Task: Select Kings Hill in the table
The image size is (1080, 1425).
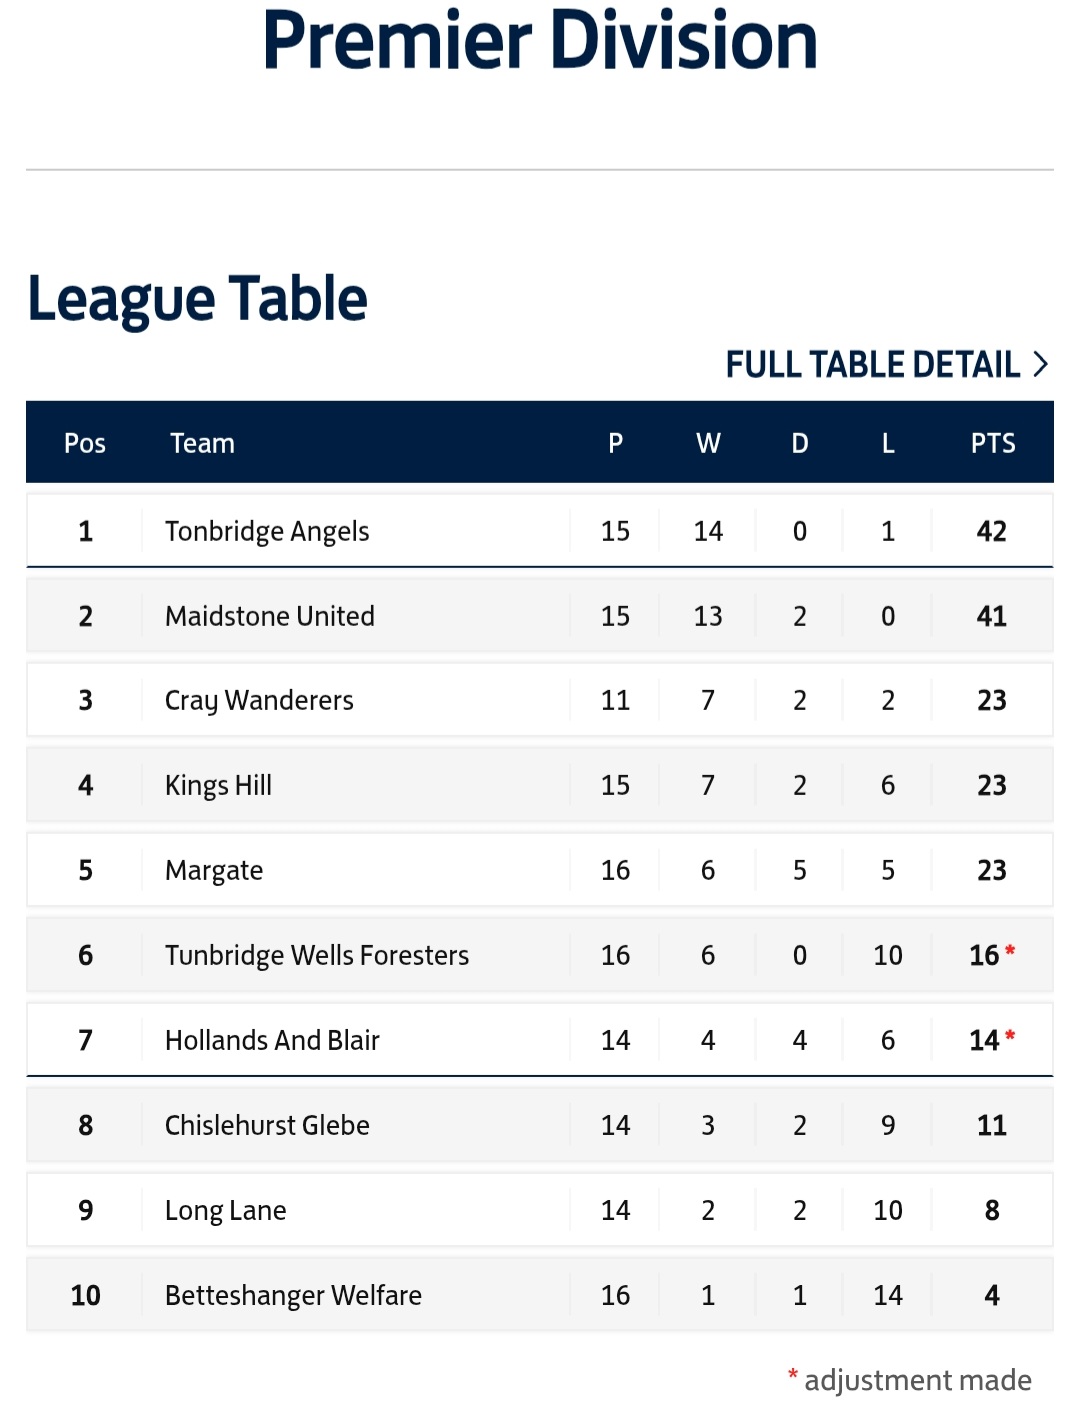Action: pyautogui.click(x=218, y=785)
